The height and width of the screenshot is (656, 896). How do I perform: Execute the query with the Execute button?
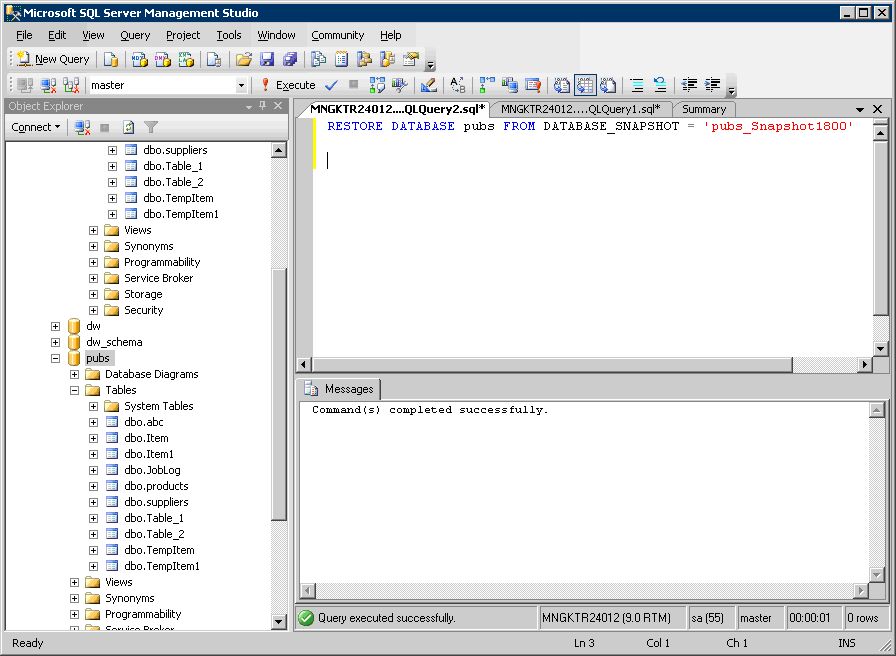pyautogui.click(x=288, y=85)
